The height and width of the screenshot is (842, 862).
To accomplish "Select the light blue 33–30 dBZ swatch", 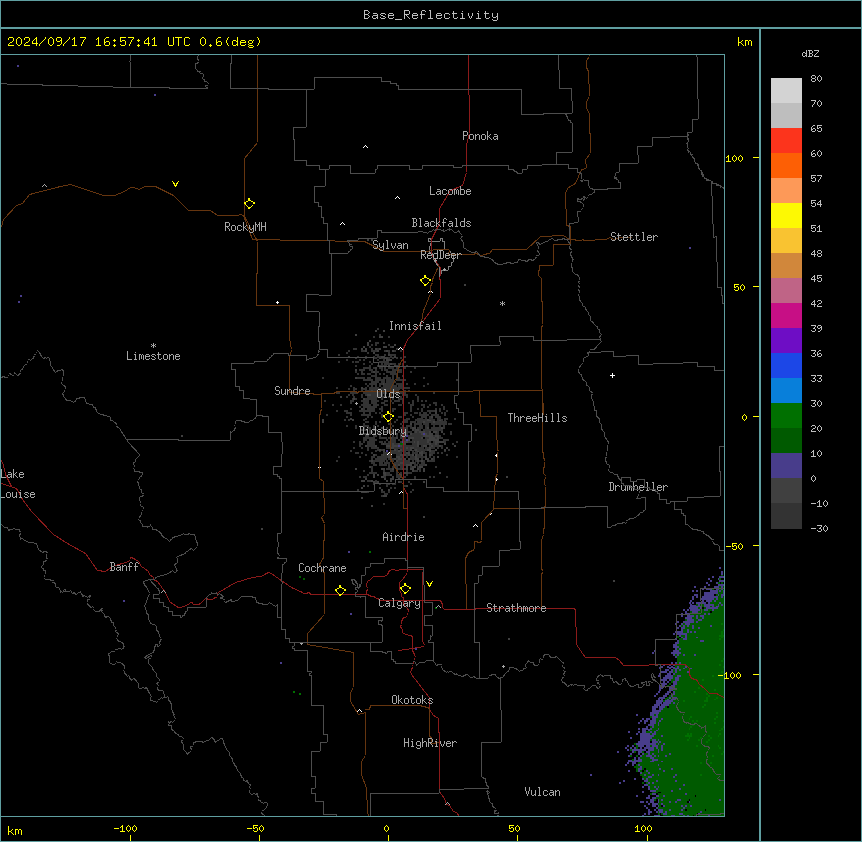I will pos(786,391).
